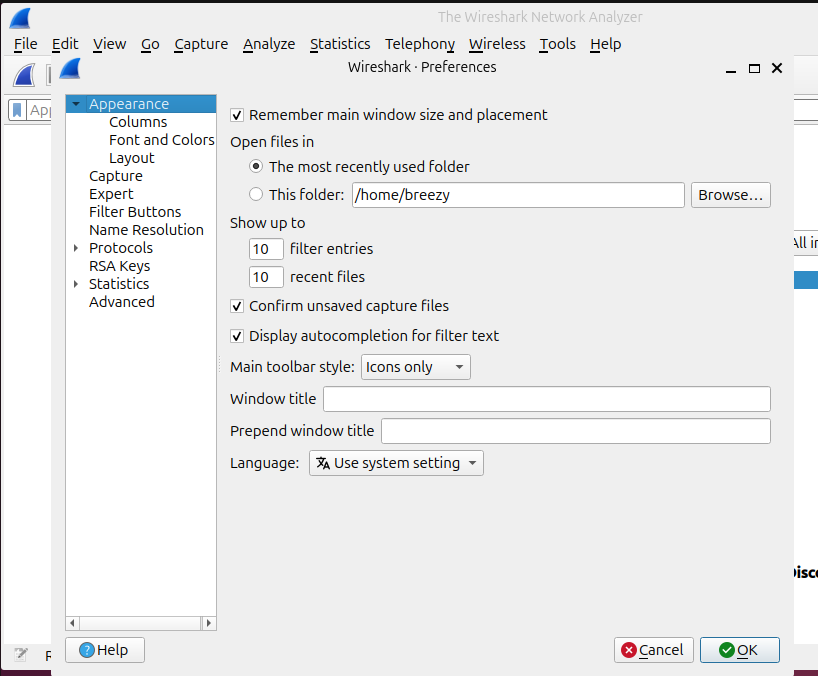Image resolution: width=818 pixels, height=676 pixels.
Task: Click the recent files number field
Action: pos(266,277)
